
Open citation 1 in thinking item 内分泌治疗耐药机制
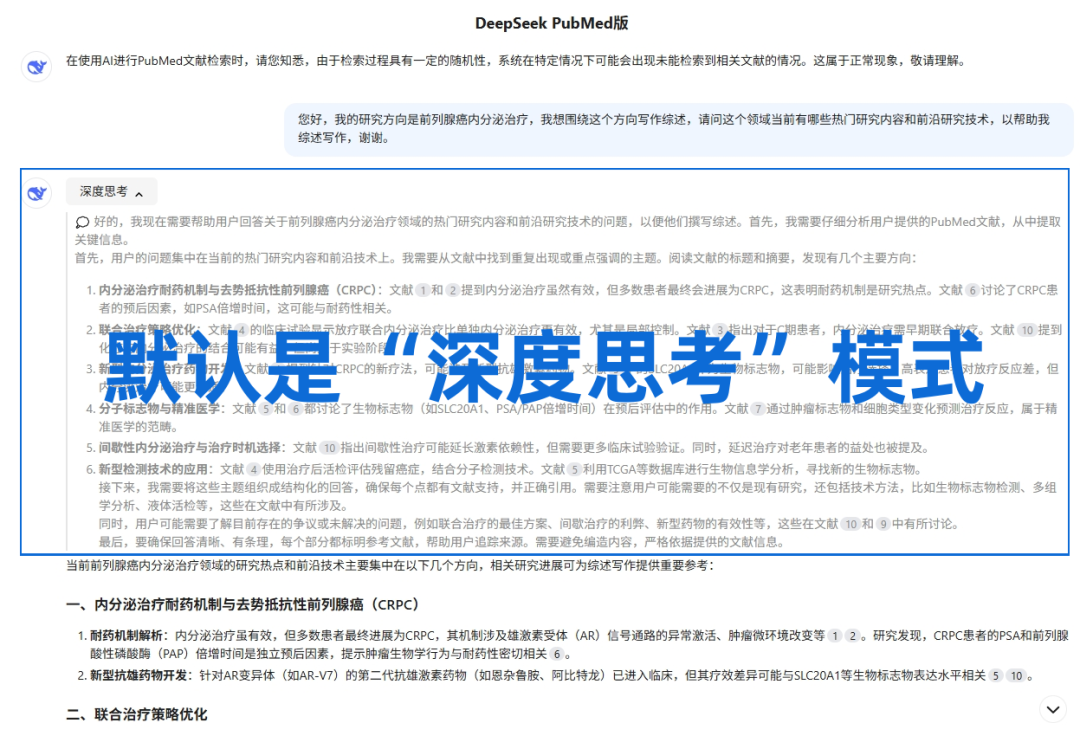pos(423,291)
